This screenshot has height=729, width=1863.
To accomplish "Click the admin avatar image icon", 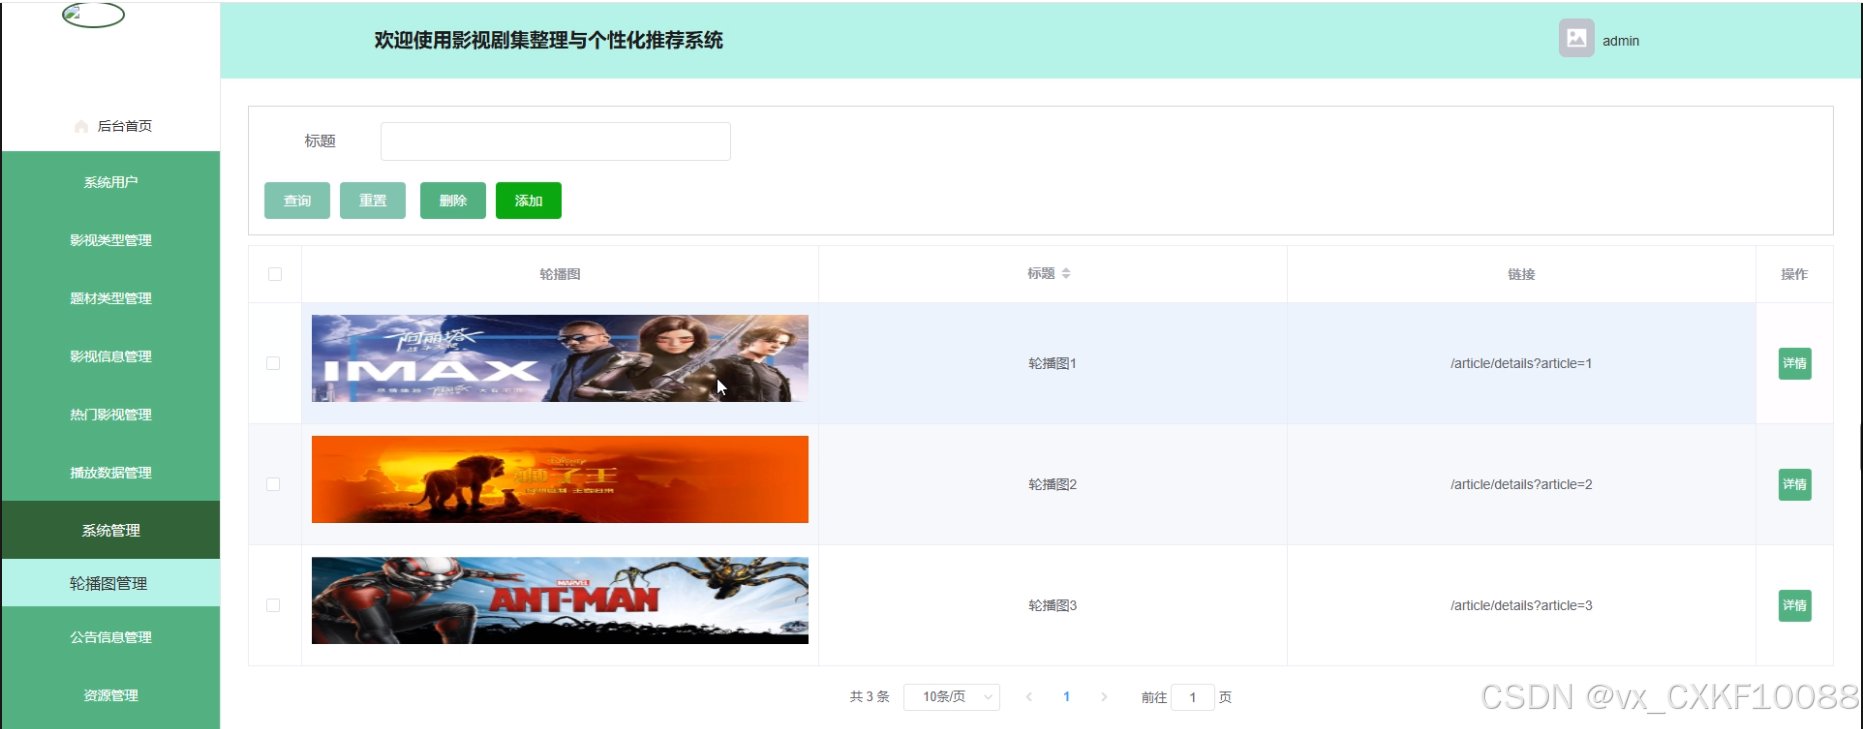I will point(1576,39).
